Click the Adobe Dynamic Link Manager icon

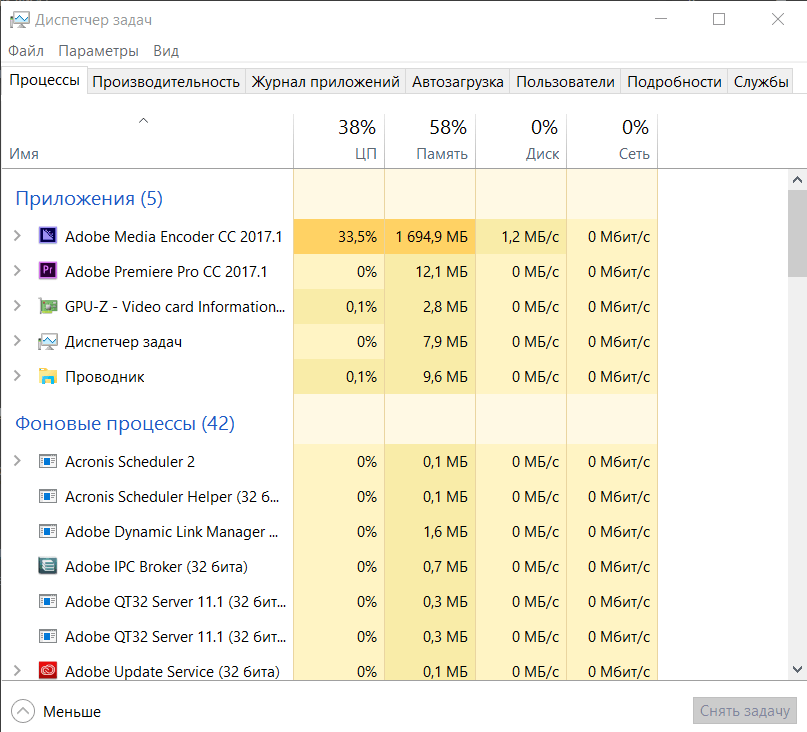coord(48,531)
